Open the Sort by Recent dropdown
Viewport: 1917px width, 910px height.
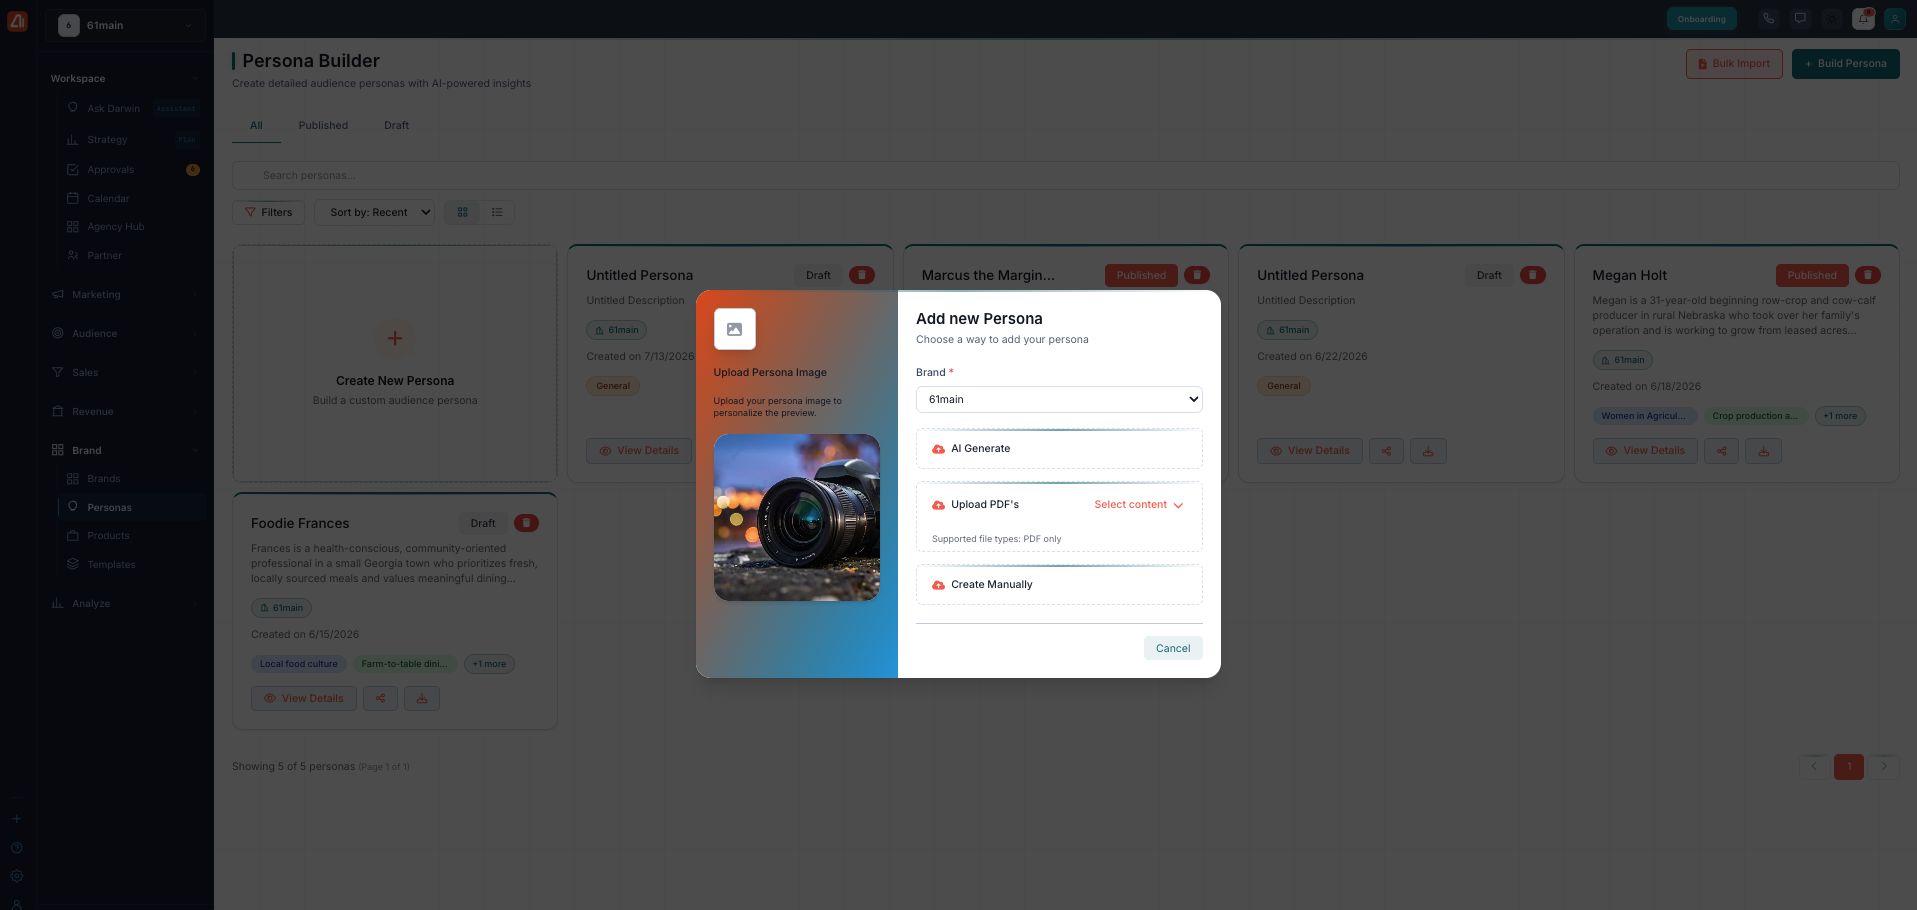click(375, 212)
